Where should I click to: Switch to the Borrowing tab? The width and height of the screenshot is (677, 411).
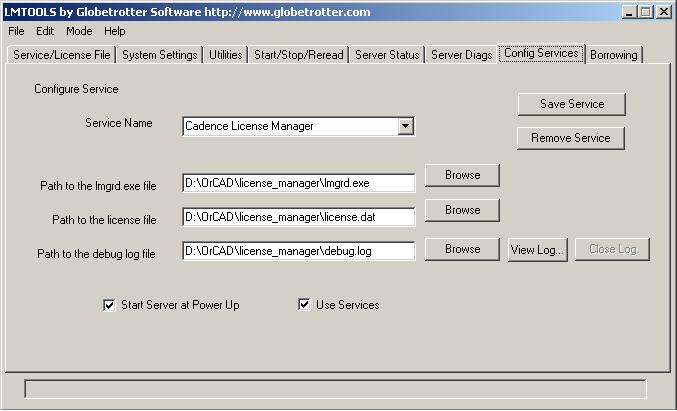(614, 55)
